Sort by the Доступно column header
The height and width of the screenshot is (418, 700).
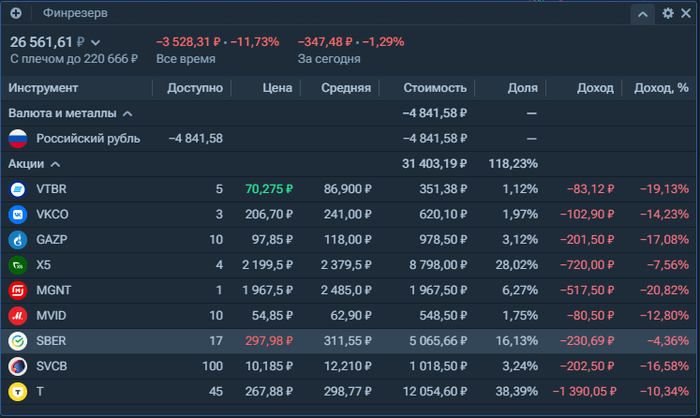coord(195,88)
